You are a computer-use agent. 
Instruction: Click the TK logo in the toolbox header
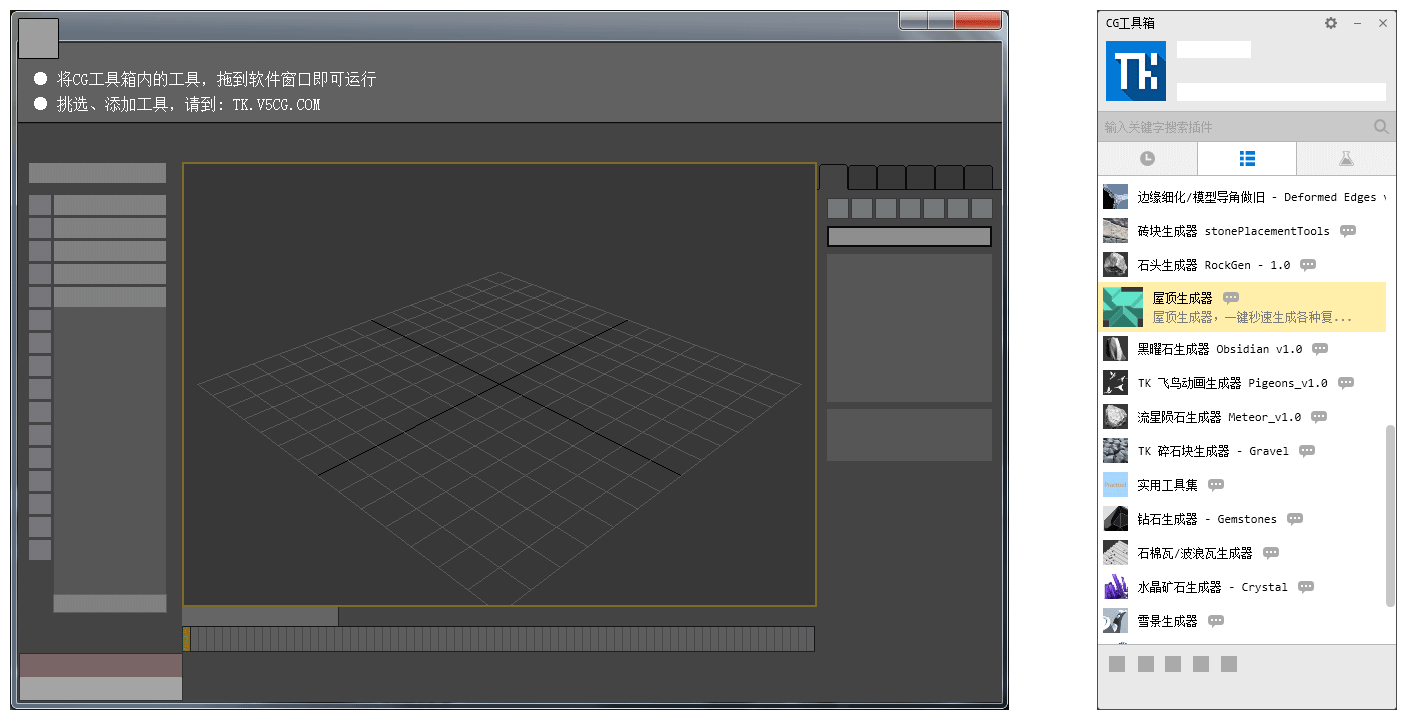coord(1135,71)
